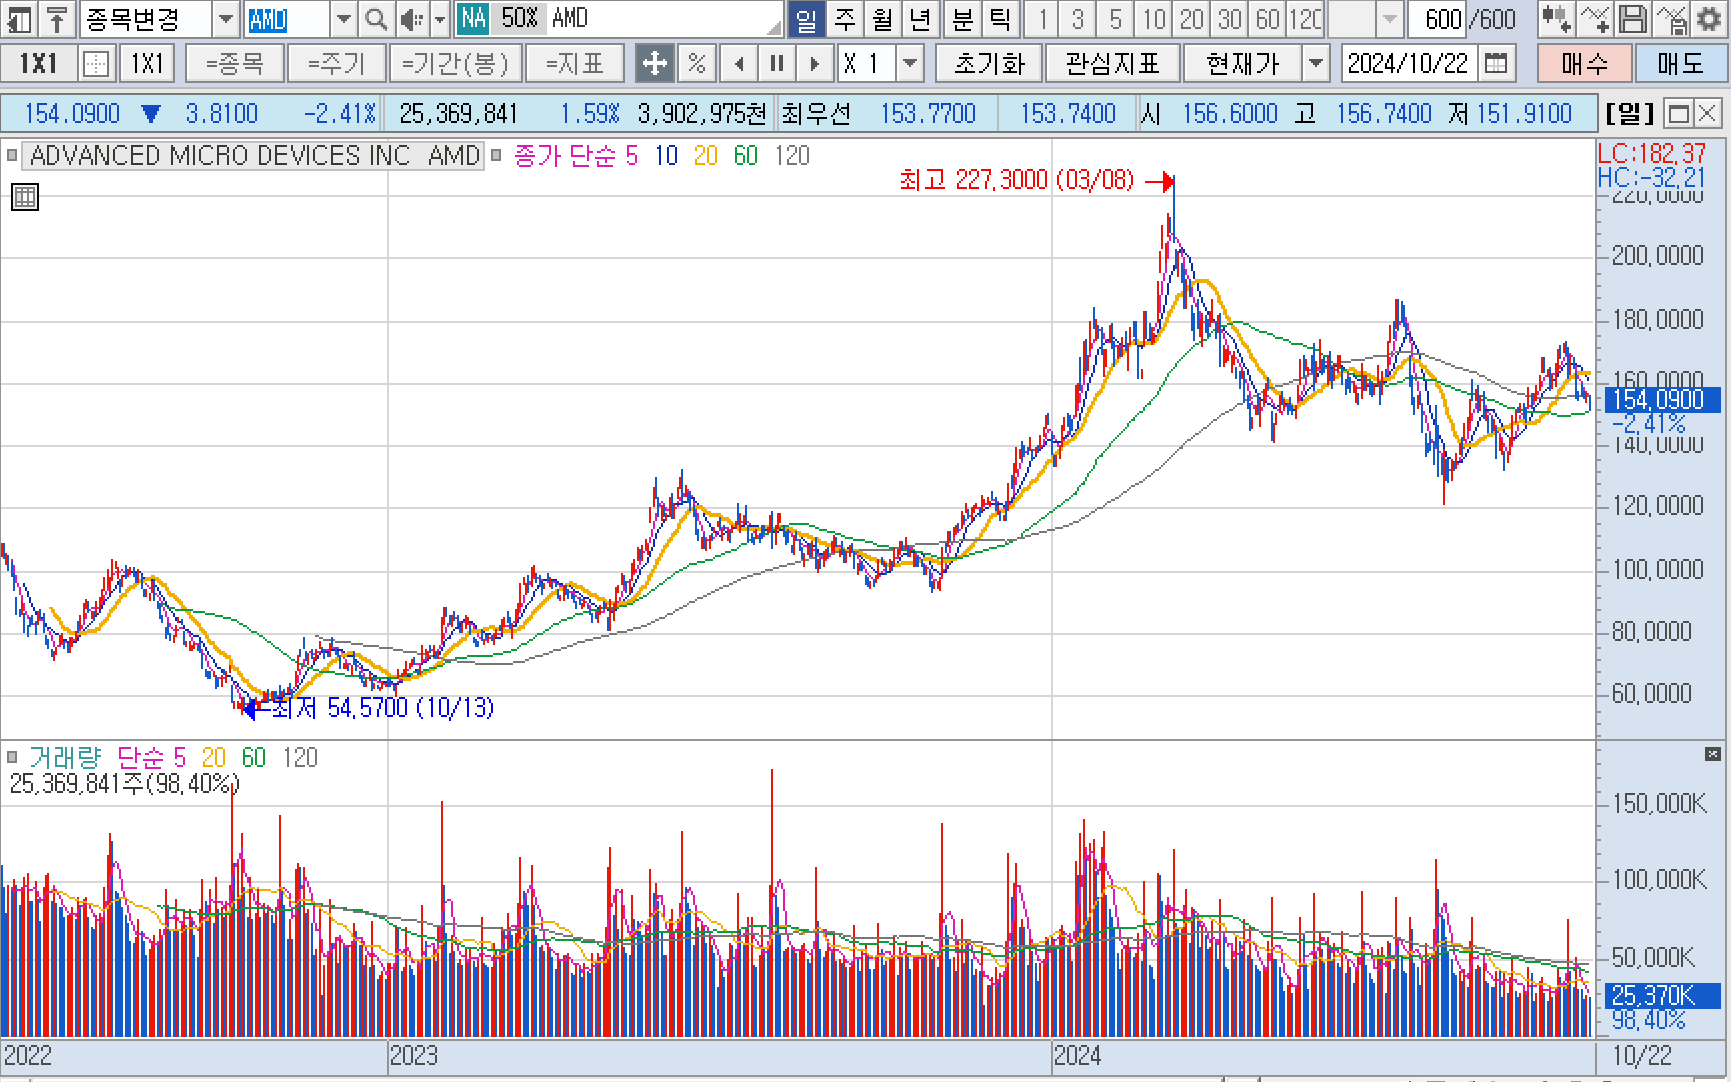The height and width of the screenshot is (1082, 1731).
Task: Expand the AMD symbol dropdown arrow
Action: (x=344, y=19)
